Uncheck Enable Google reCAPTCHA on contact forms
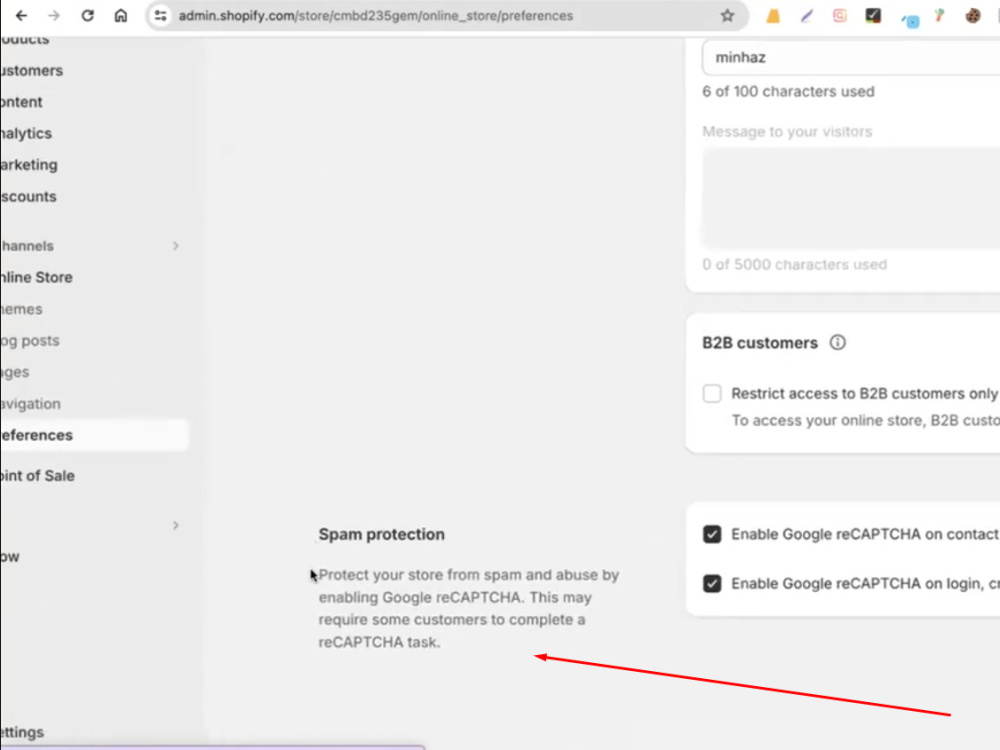 click(712, 534)
